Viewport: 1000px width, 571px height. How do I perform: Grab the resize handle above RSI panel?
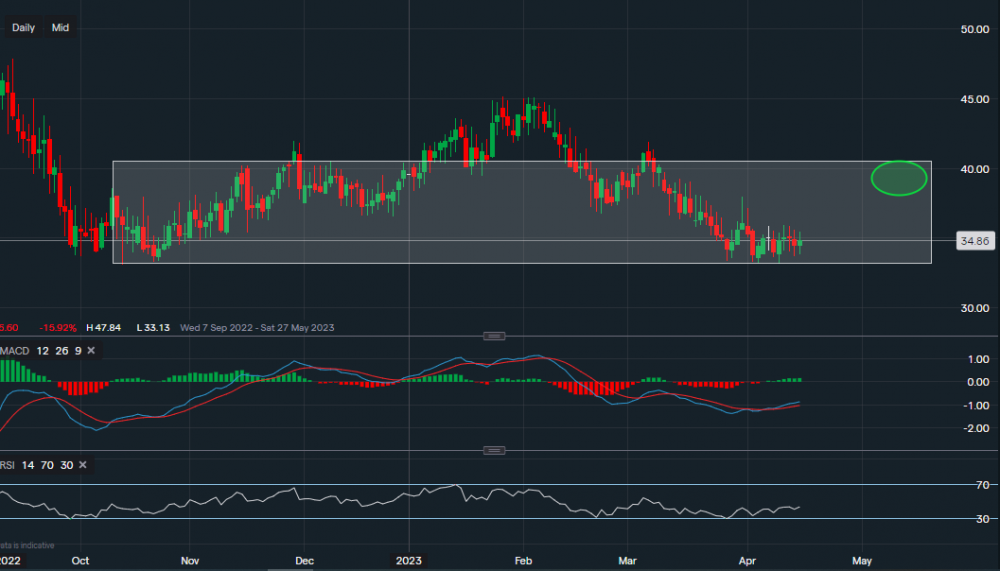coord(493,450)
